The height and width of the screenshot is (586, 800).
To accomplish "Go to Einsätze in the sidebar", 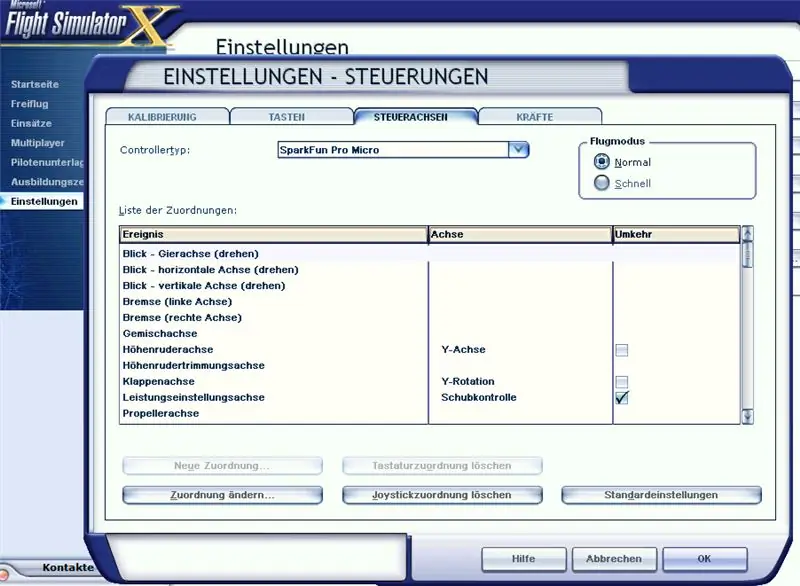I will (31, 123).
